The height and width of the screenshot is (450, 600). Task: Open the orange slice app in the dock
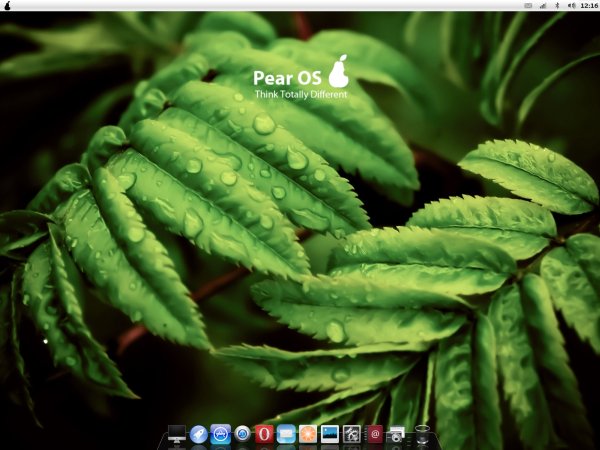click(x=308, y=434)
